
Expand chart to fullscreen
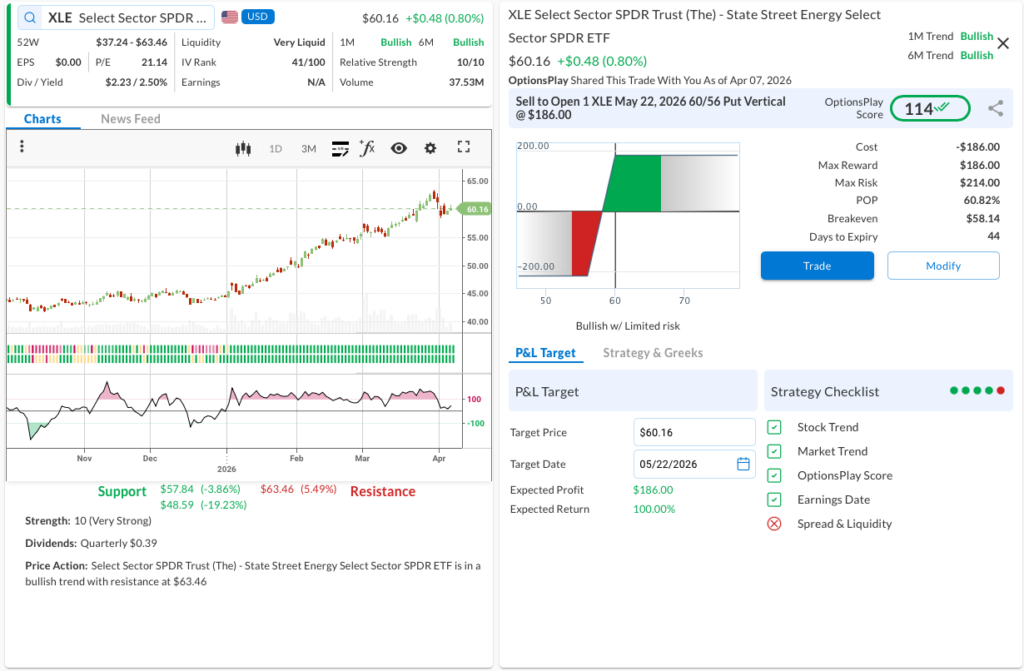[463, 147]
